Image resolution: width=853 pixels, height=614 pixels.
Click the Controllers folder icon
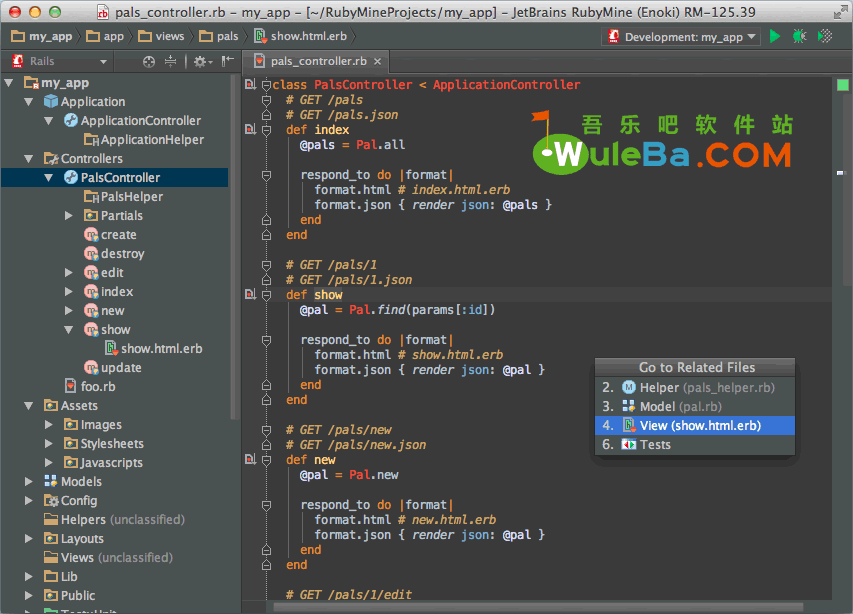pyautogui.click(x=51, y=158)
